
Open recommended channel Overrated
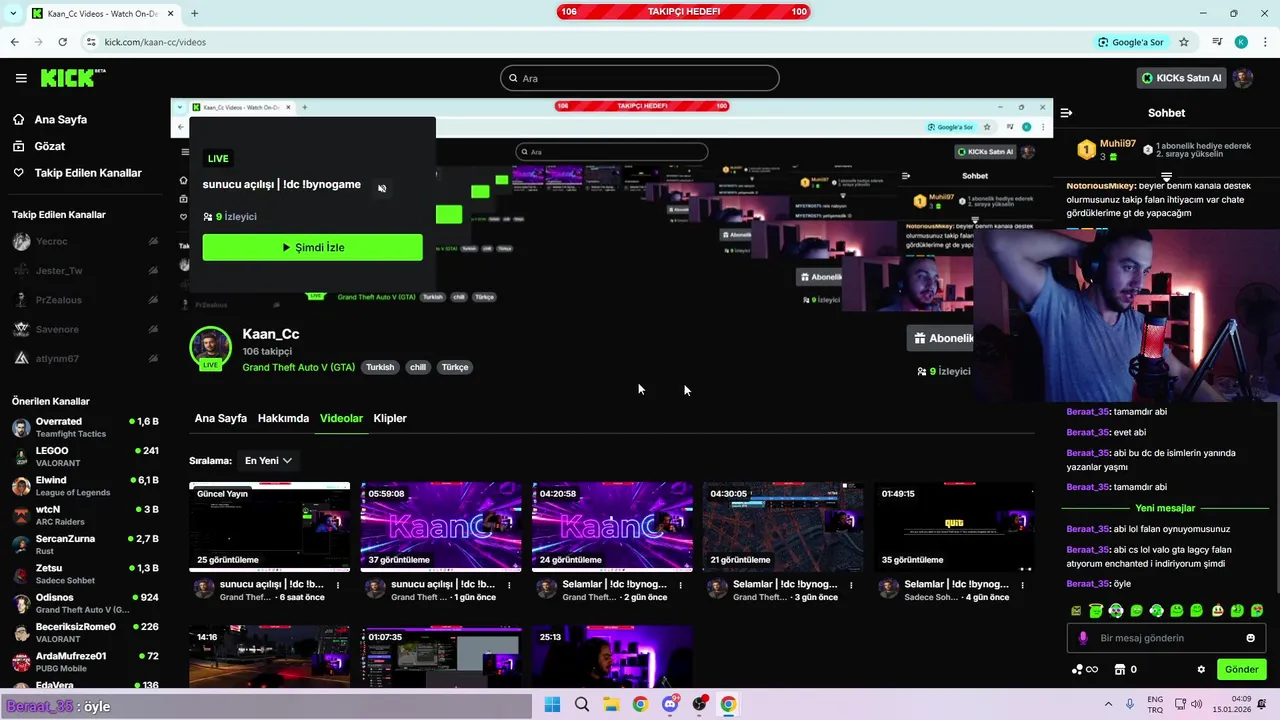pos(85,427)
